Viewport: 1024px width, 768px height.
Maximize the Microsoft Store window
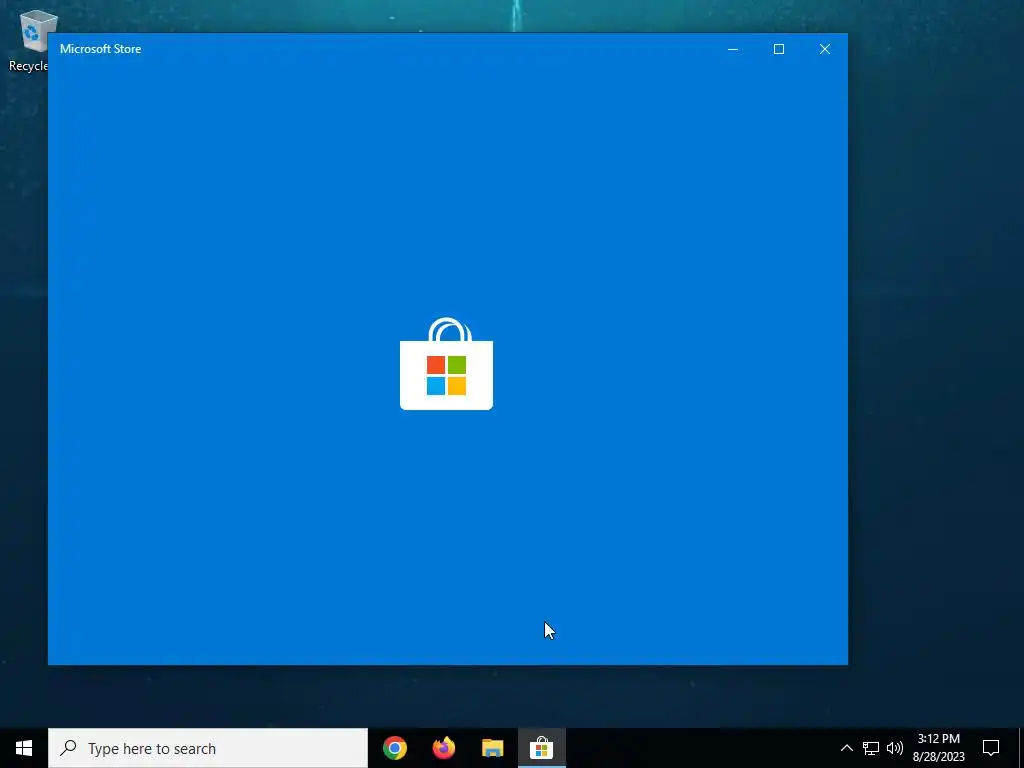(x=778, y=49)
